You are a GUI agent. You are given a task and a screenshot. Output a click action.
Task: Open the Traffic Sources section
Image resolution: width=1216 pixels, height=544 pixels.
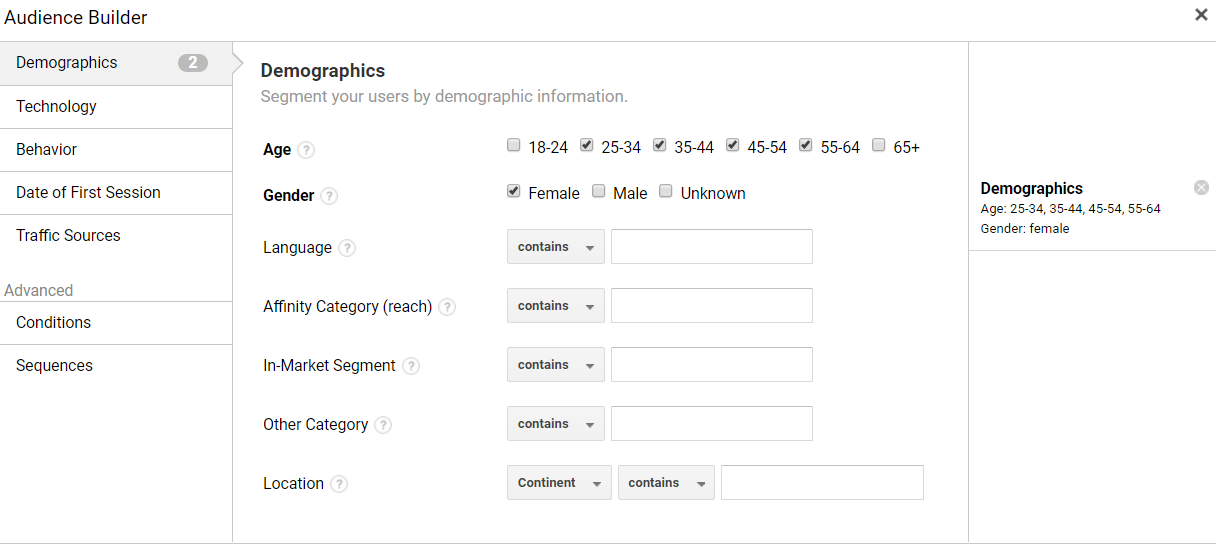[x=116, y=236]
